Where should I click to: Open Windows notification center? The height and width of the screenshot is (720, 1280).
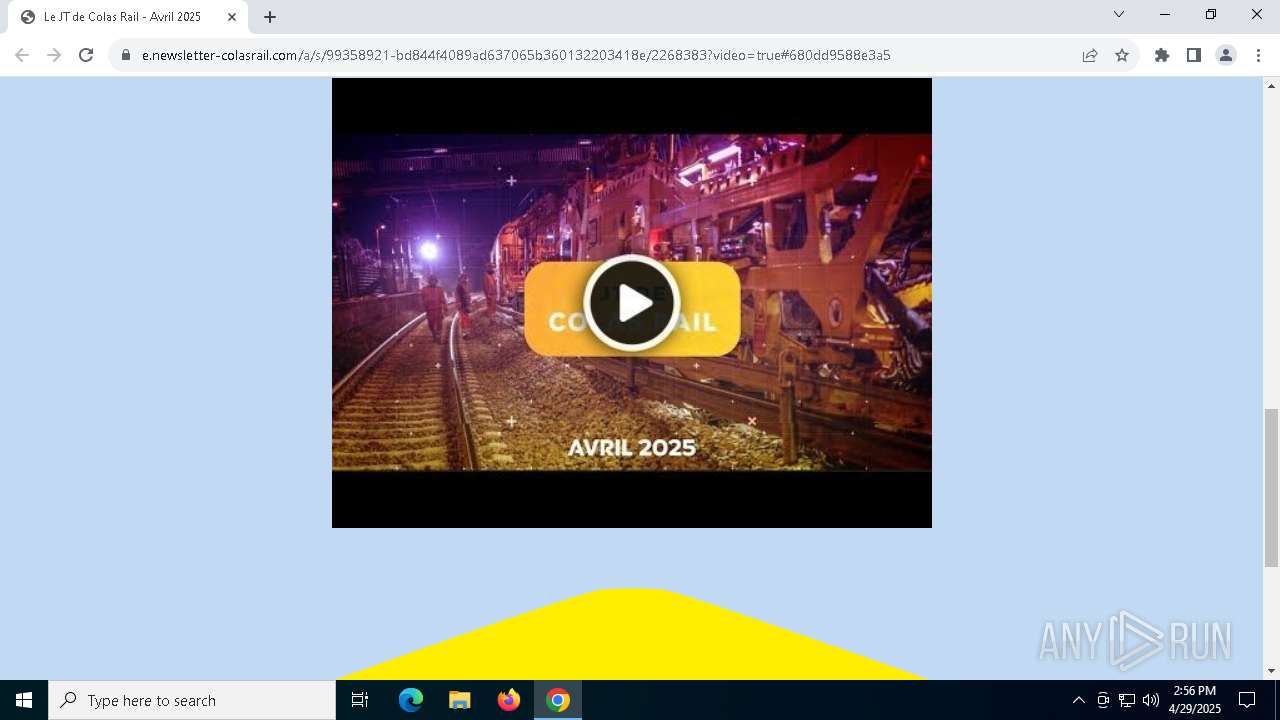pyautogui.click(x=1247, y=700)
